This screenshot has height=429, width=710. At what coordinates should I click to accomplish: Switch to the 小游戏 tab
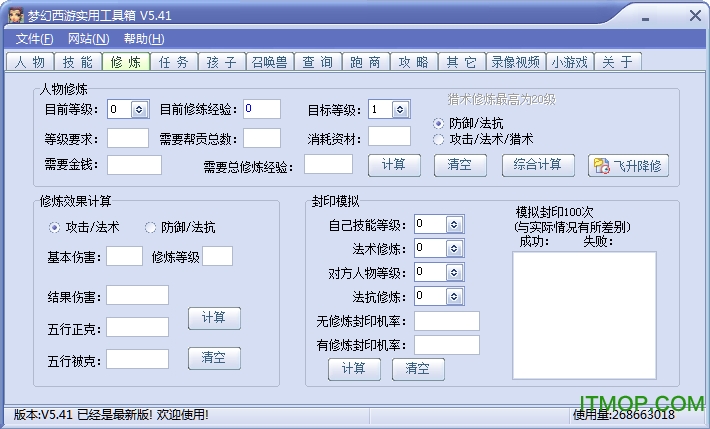pyautogui.click(x=570, y=62)
